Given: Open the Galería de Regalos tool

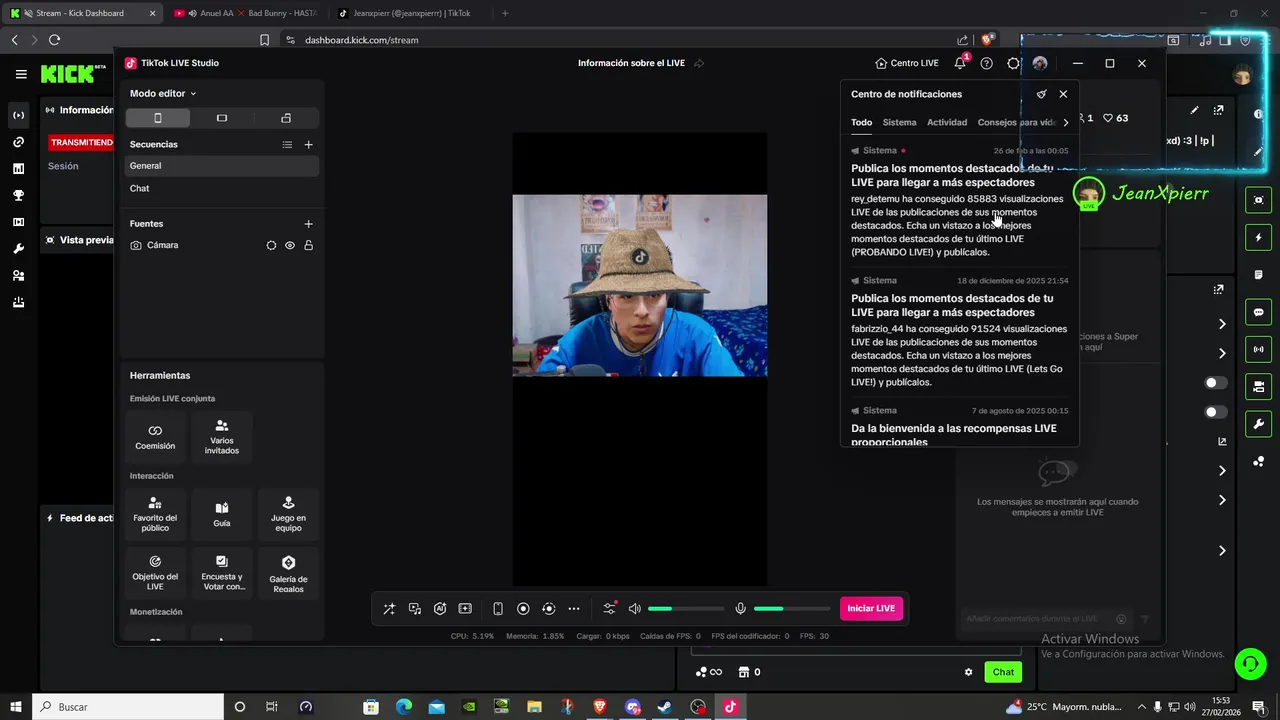Looking at the screenshot, I should pyautogui.click(x=288, y=572).
